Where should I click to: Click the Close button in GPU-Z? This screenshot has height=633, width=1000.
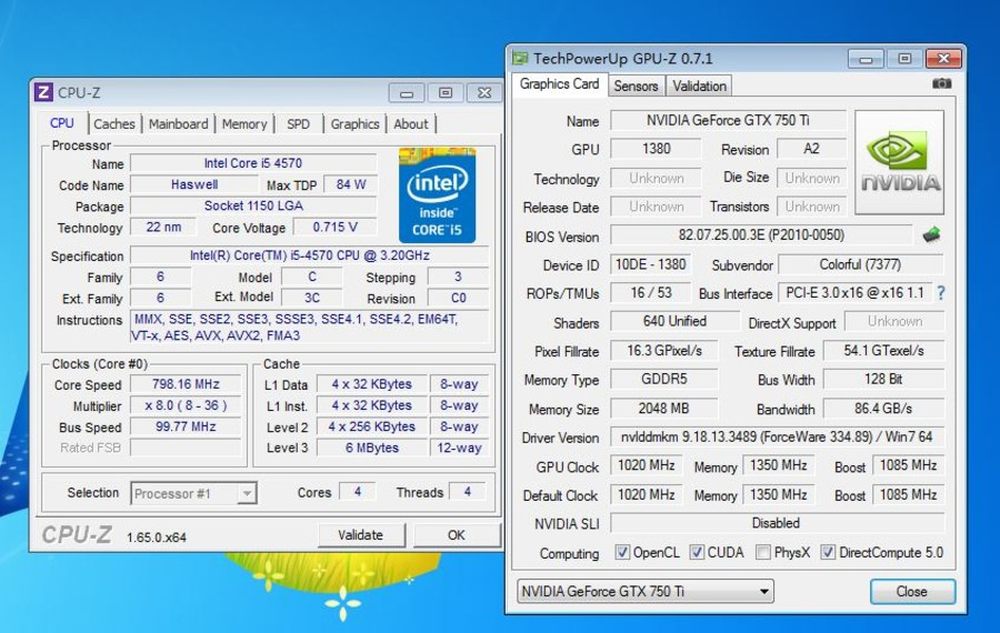point(912,591)
